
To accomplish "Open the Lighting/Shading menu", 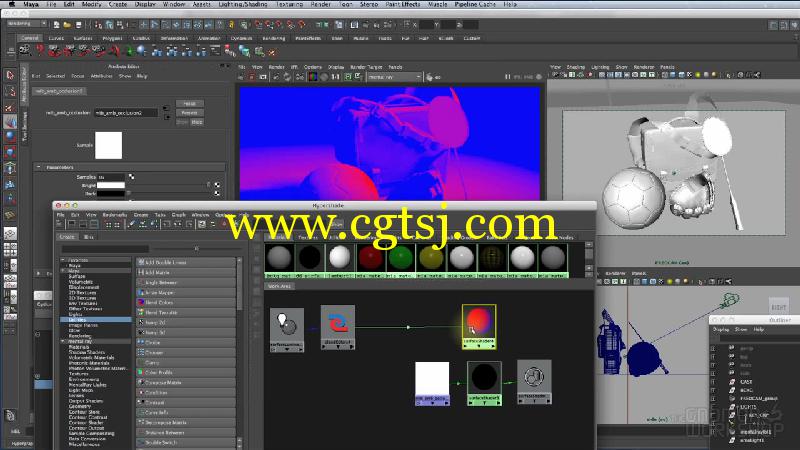I will (x=242, y=4).
